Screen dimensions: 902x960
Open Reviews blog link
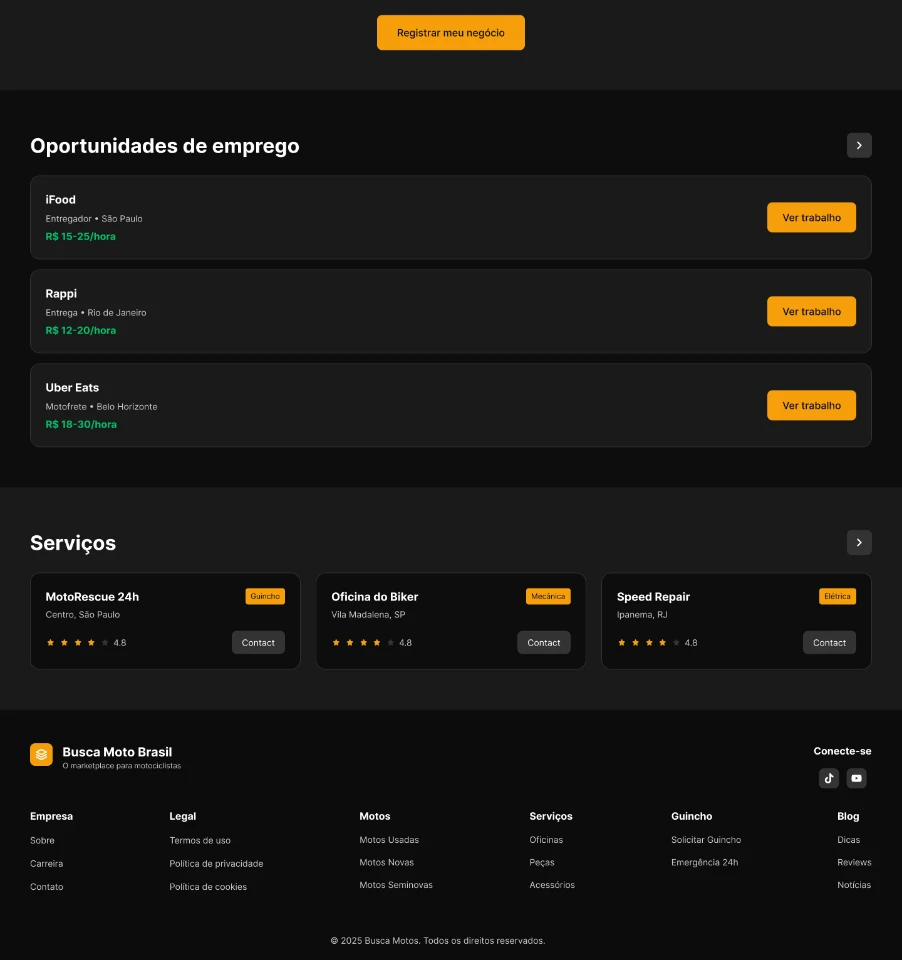pos(854,863)
